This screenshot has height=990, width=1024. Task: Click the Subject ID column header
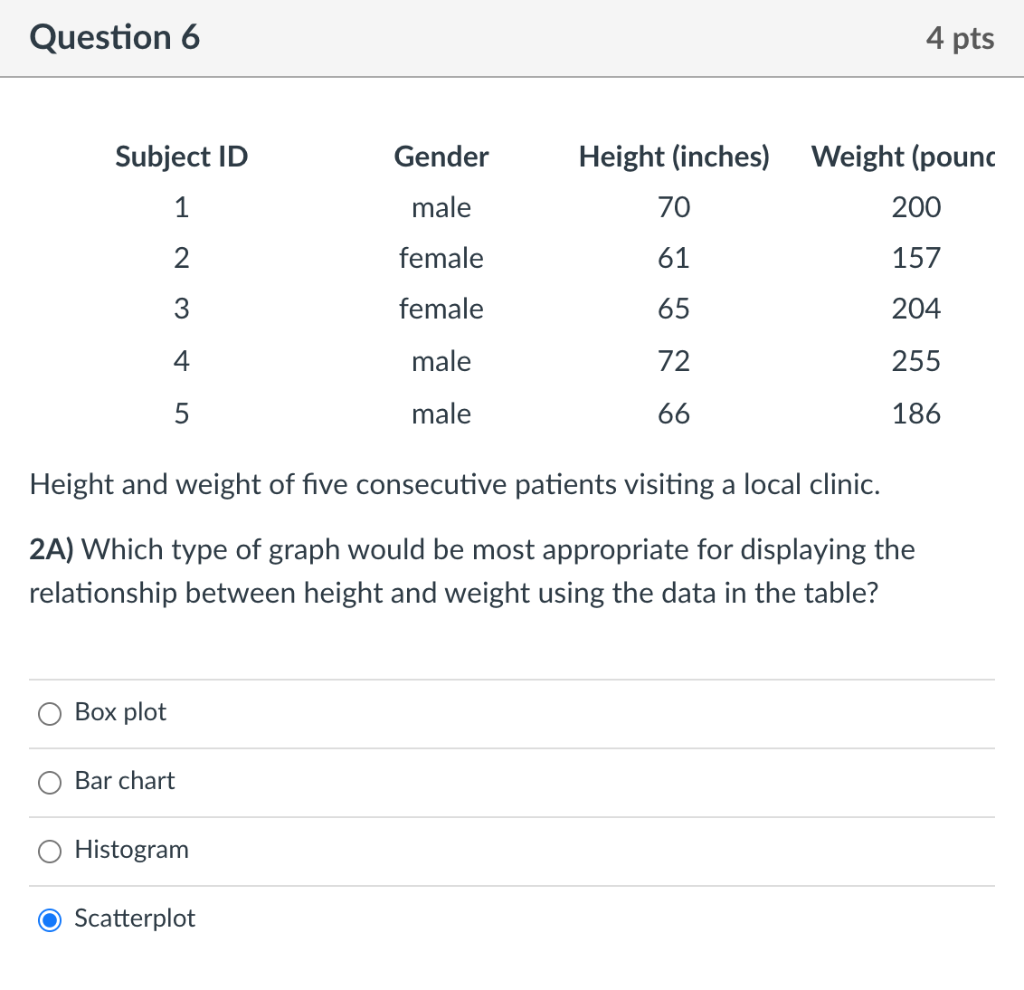point(181,157)
